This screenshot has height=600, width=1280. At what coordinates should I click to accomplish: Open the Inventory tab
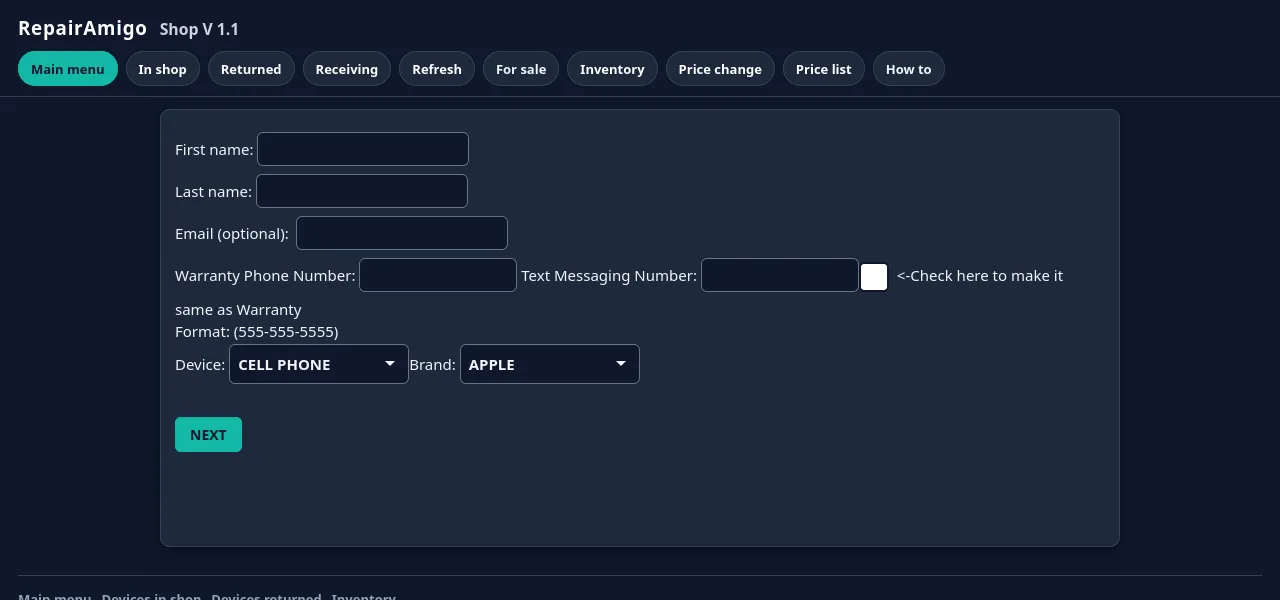(612, 69)
